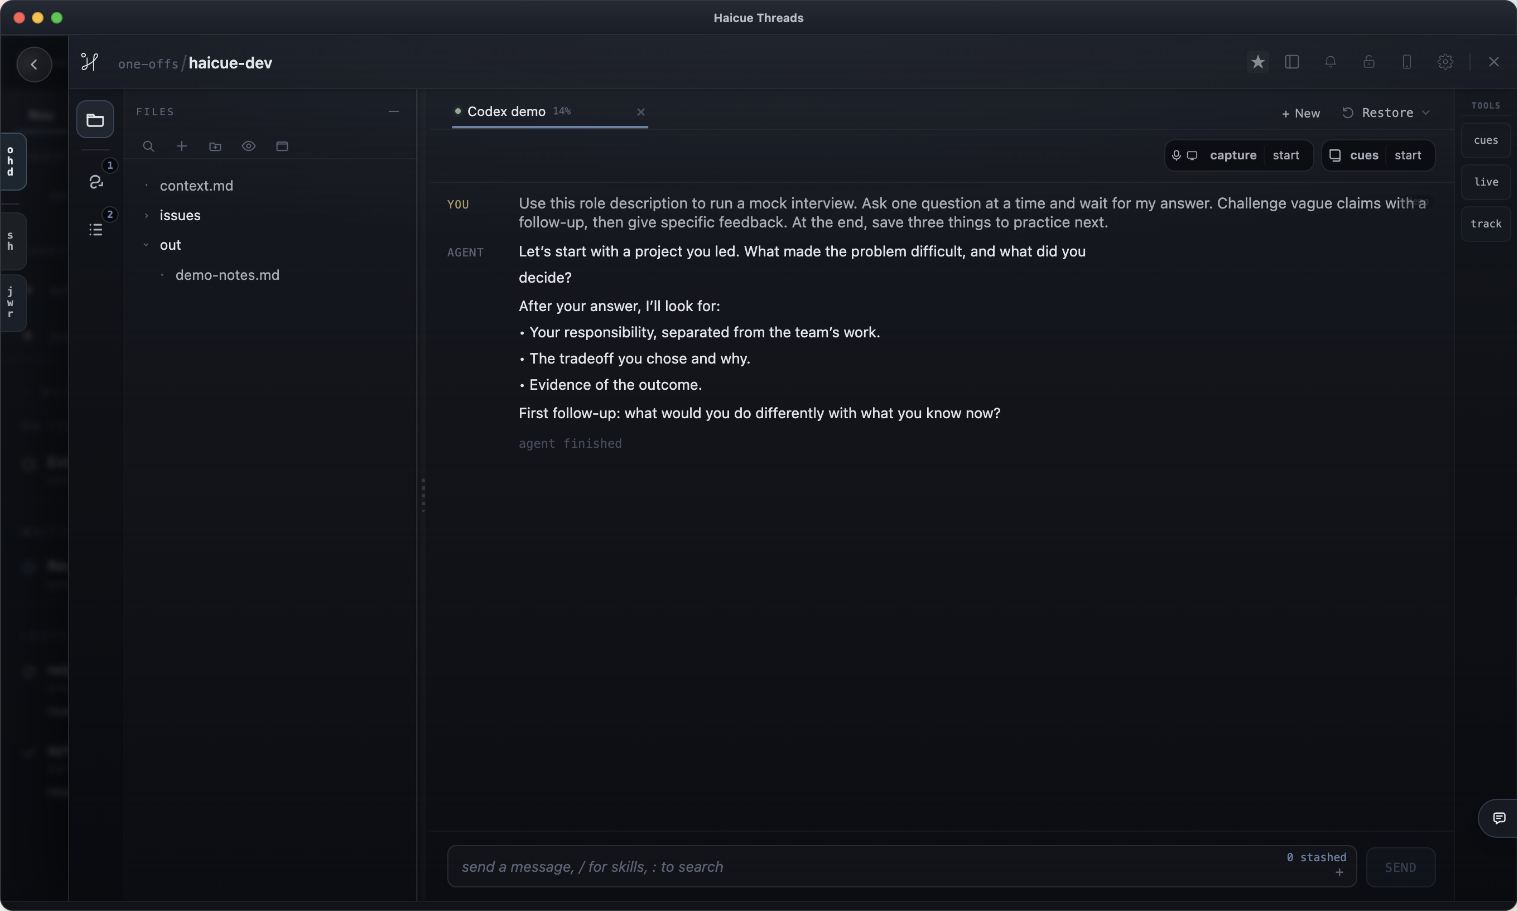
Task: Search files with the magnifier icon
Action: point(148,146)
